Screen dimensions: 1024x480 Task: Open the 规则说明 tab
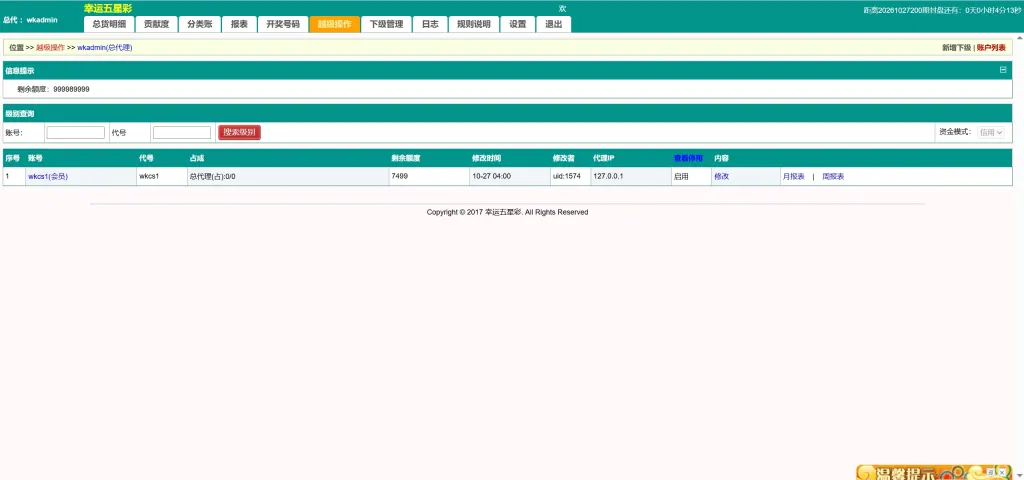pos(473,24)
